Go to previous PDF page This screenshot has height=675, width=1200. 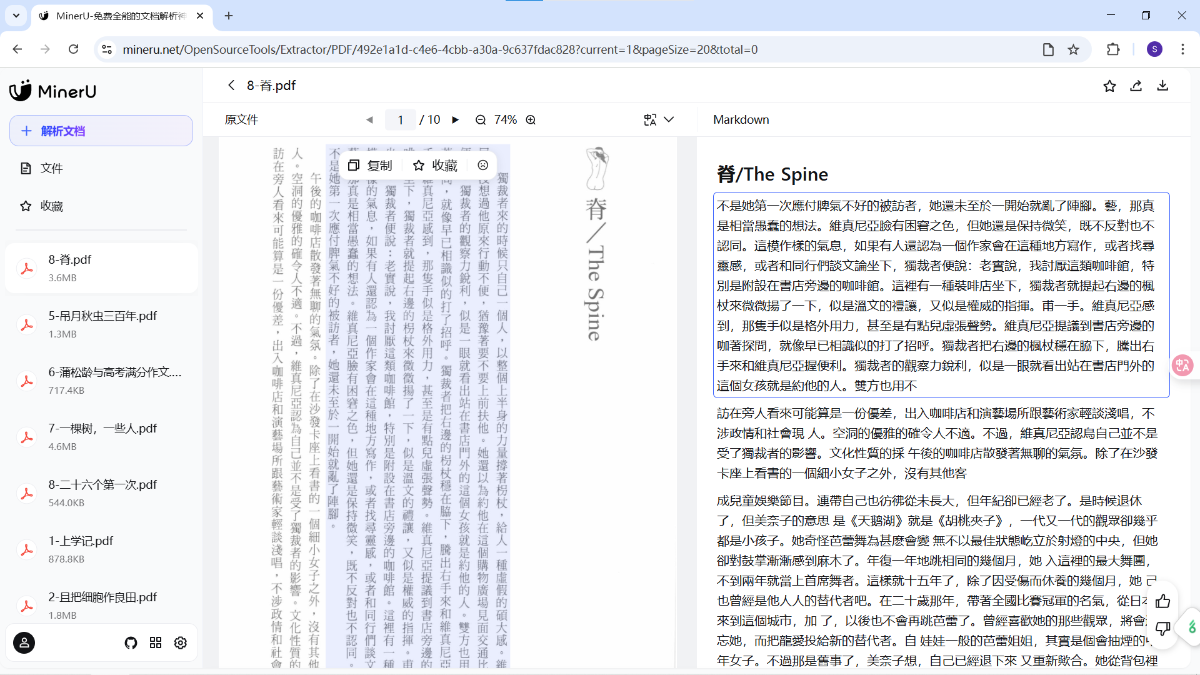(x=369, y=120)
